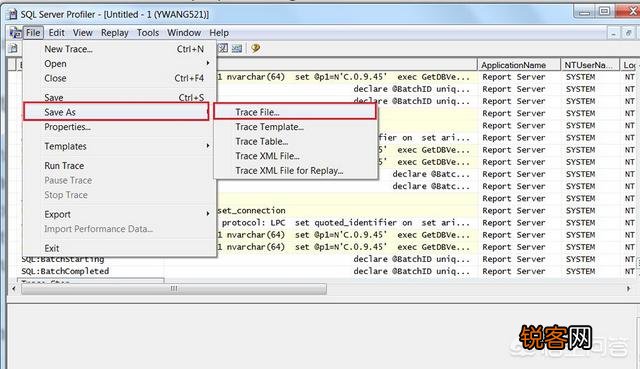
Task: Choose the Trace XML File... entry
Action: tap(296, 156)
